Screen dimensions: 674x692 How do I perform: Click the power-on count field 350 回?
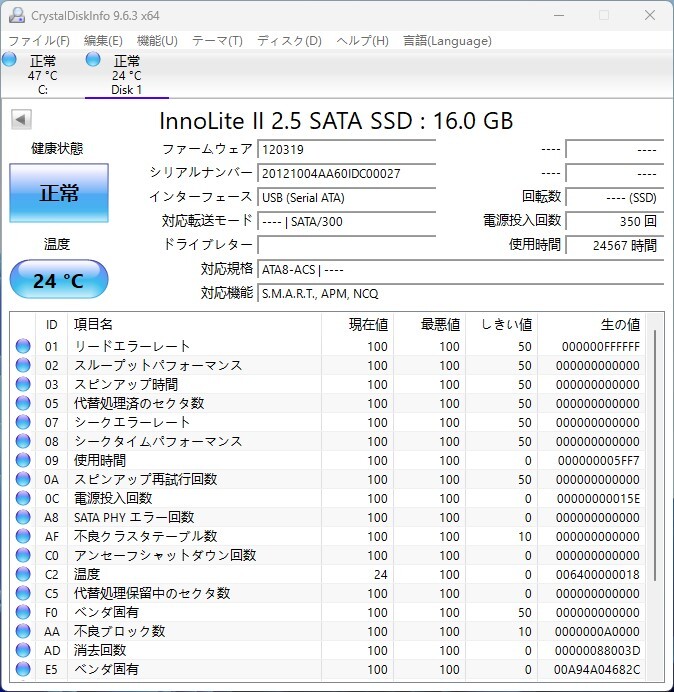tap(614, 221)
